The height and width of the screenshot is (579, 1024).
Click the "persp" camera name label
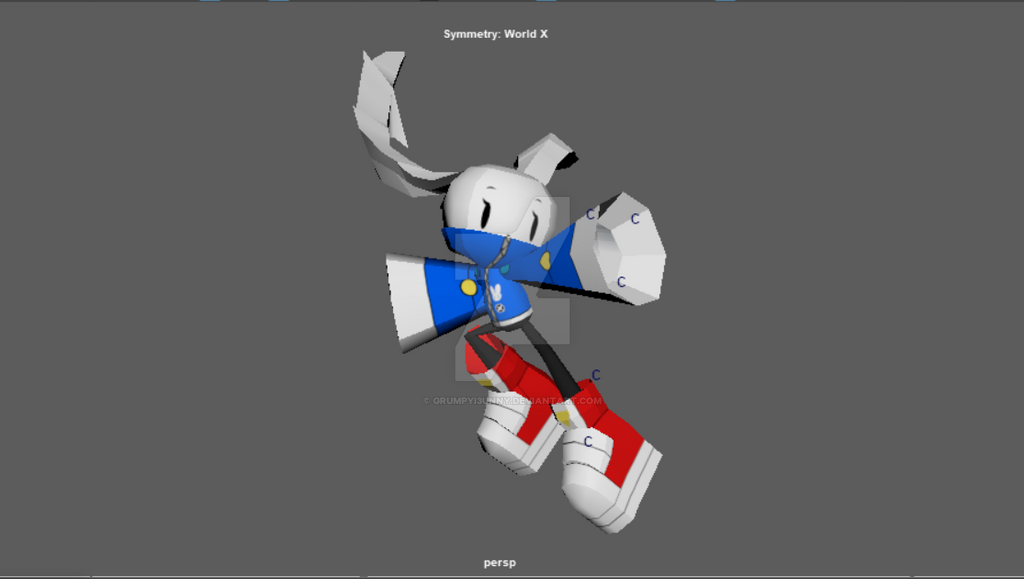(500, 562)
